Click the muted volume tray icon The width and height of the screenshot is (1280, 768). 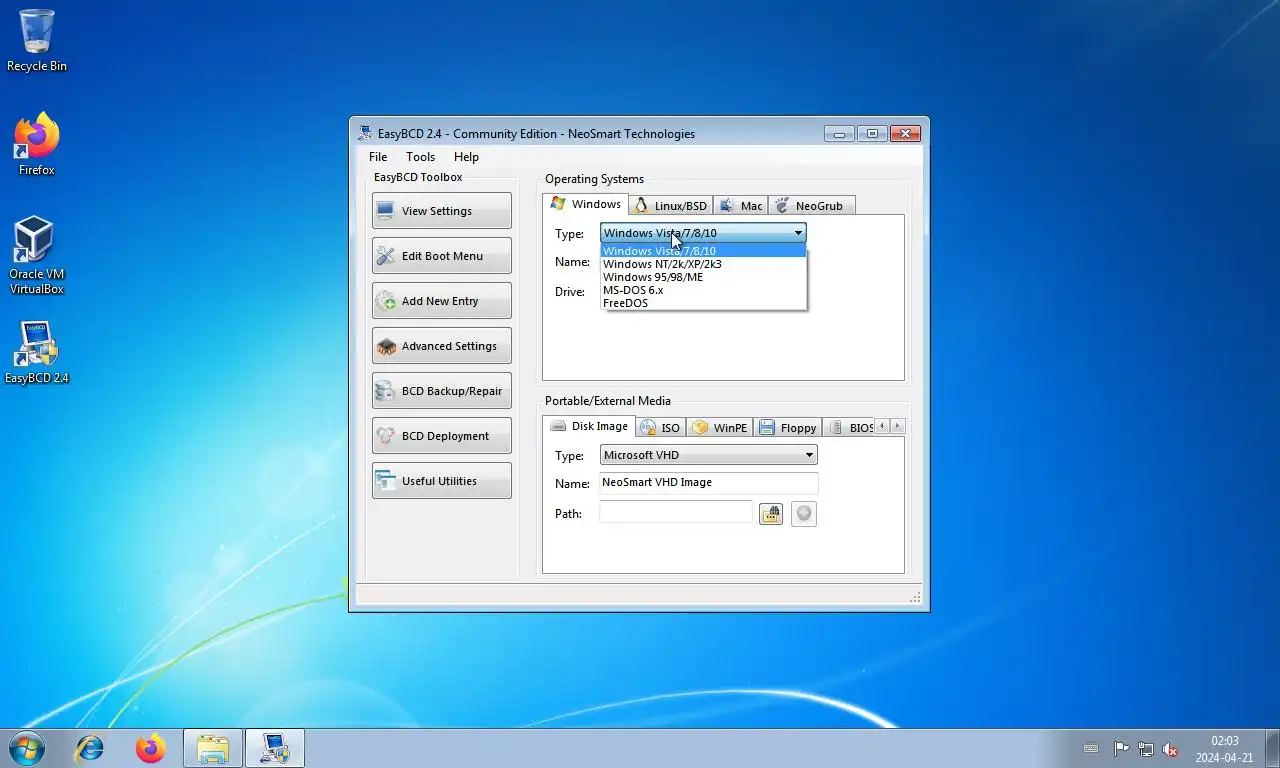click(x=1170, y=749)
